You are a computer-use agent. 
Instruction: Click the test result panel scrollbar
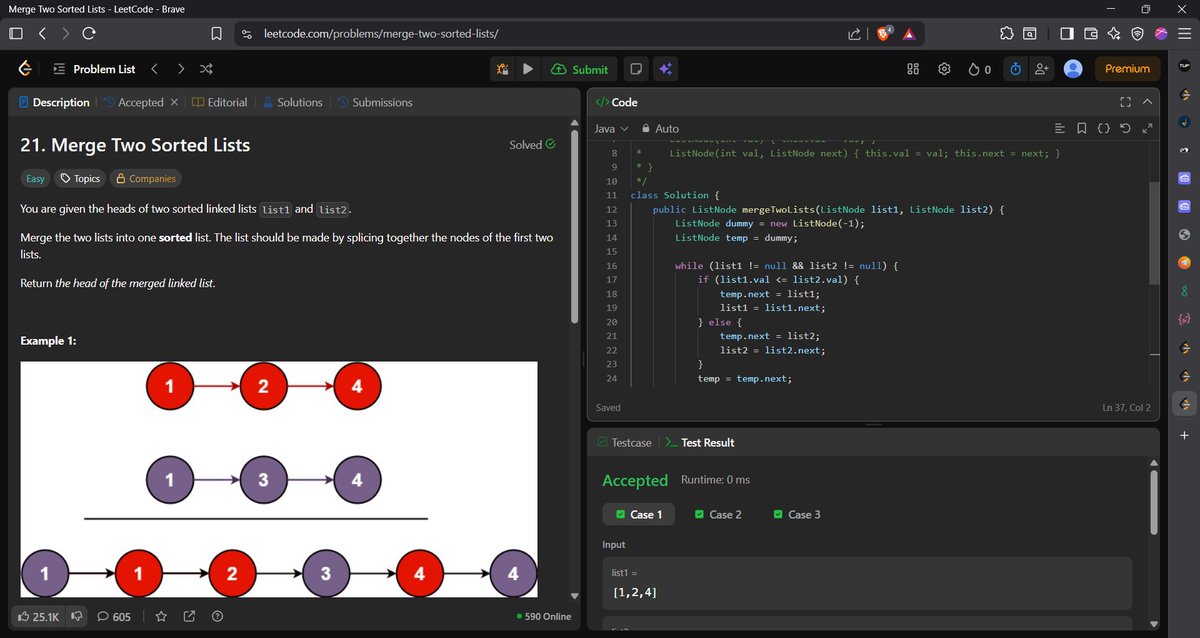click(x=1154, y=502)
